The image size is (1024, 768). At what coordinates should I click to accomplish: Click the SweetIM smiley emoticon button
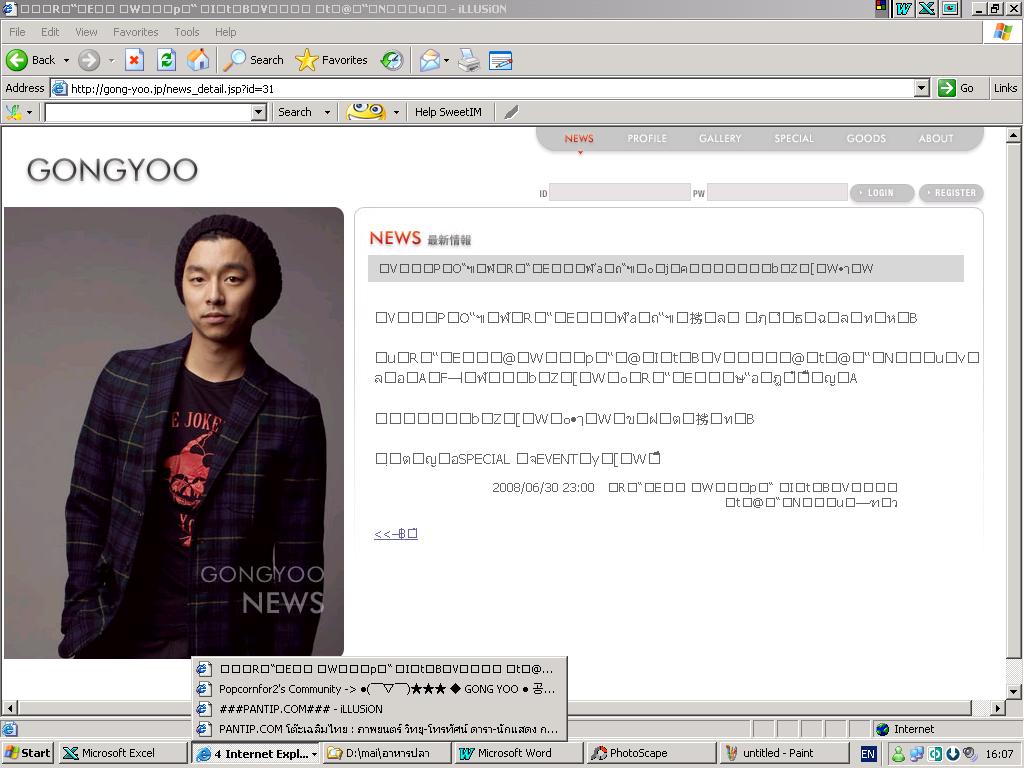pyautogui.click(x=366, y=112)
